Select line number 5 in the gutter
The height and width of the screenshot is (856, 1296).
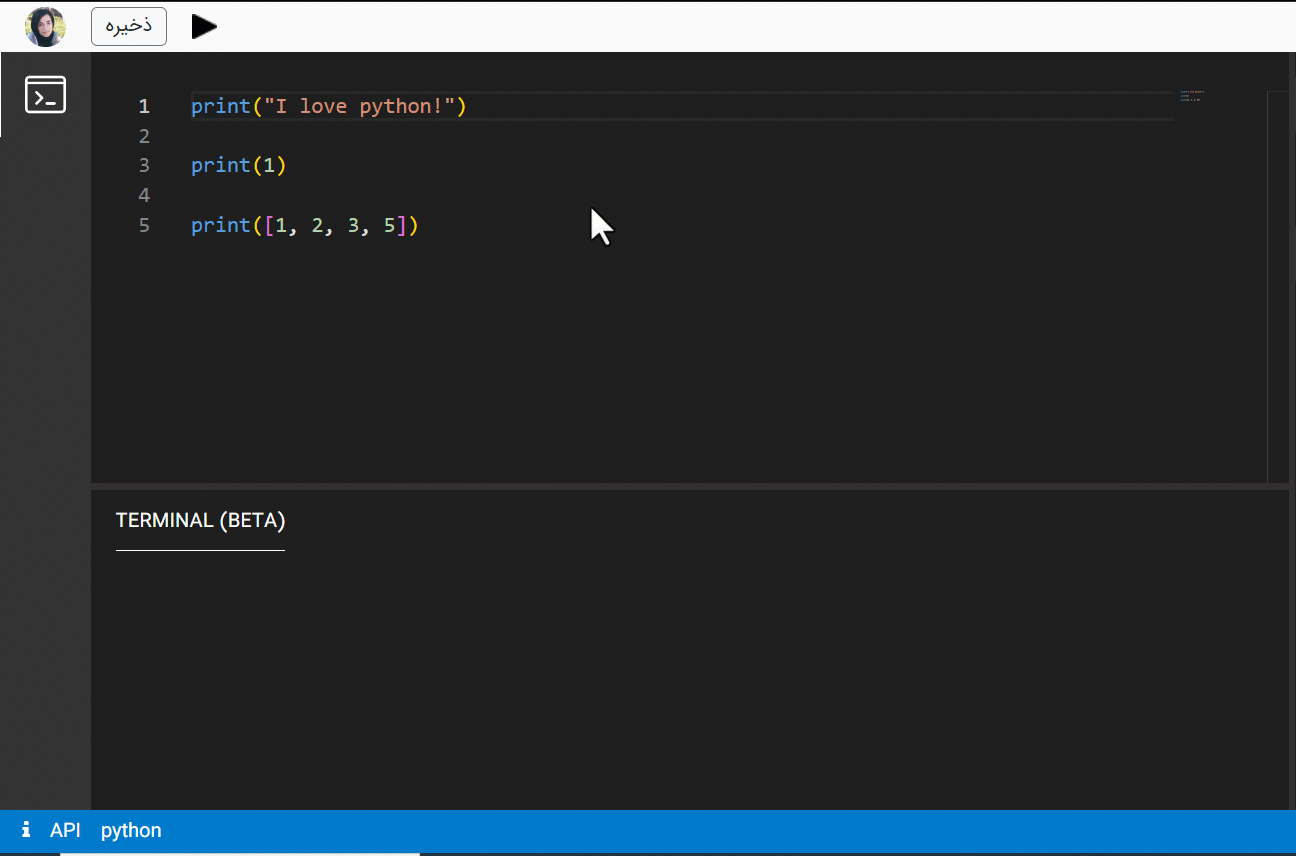pyautogui.click(x=144, y=225)
